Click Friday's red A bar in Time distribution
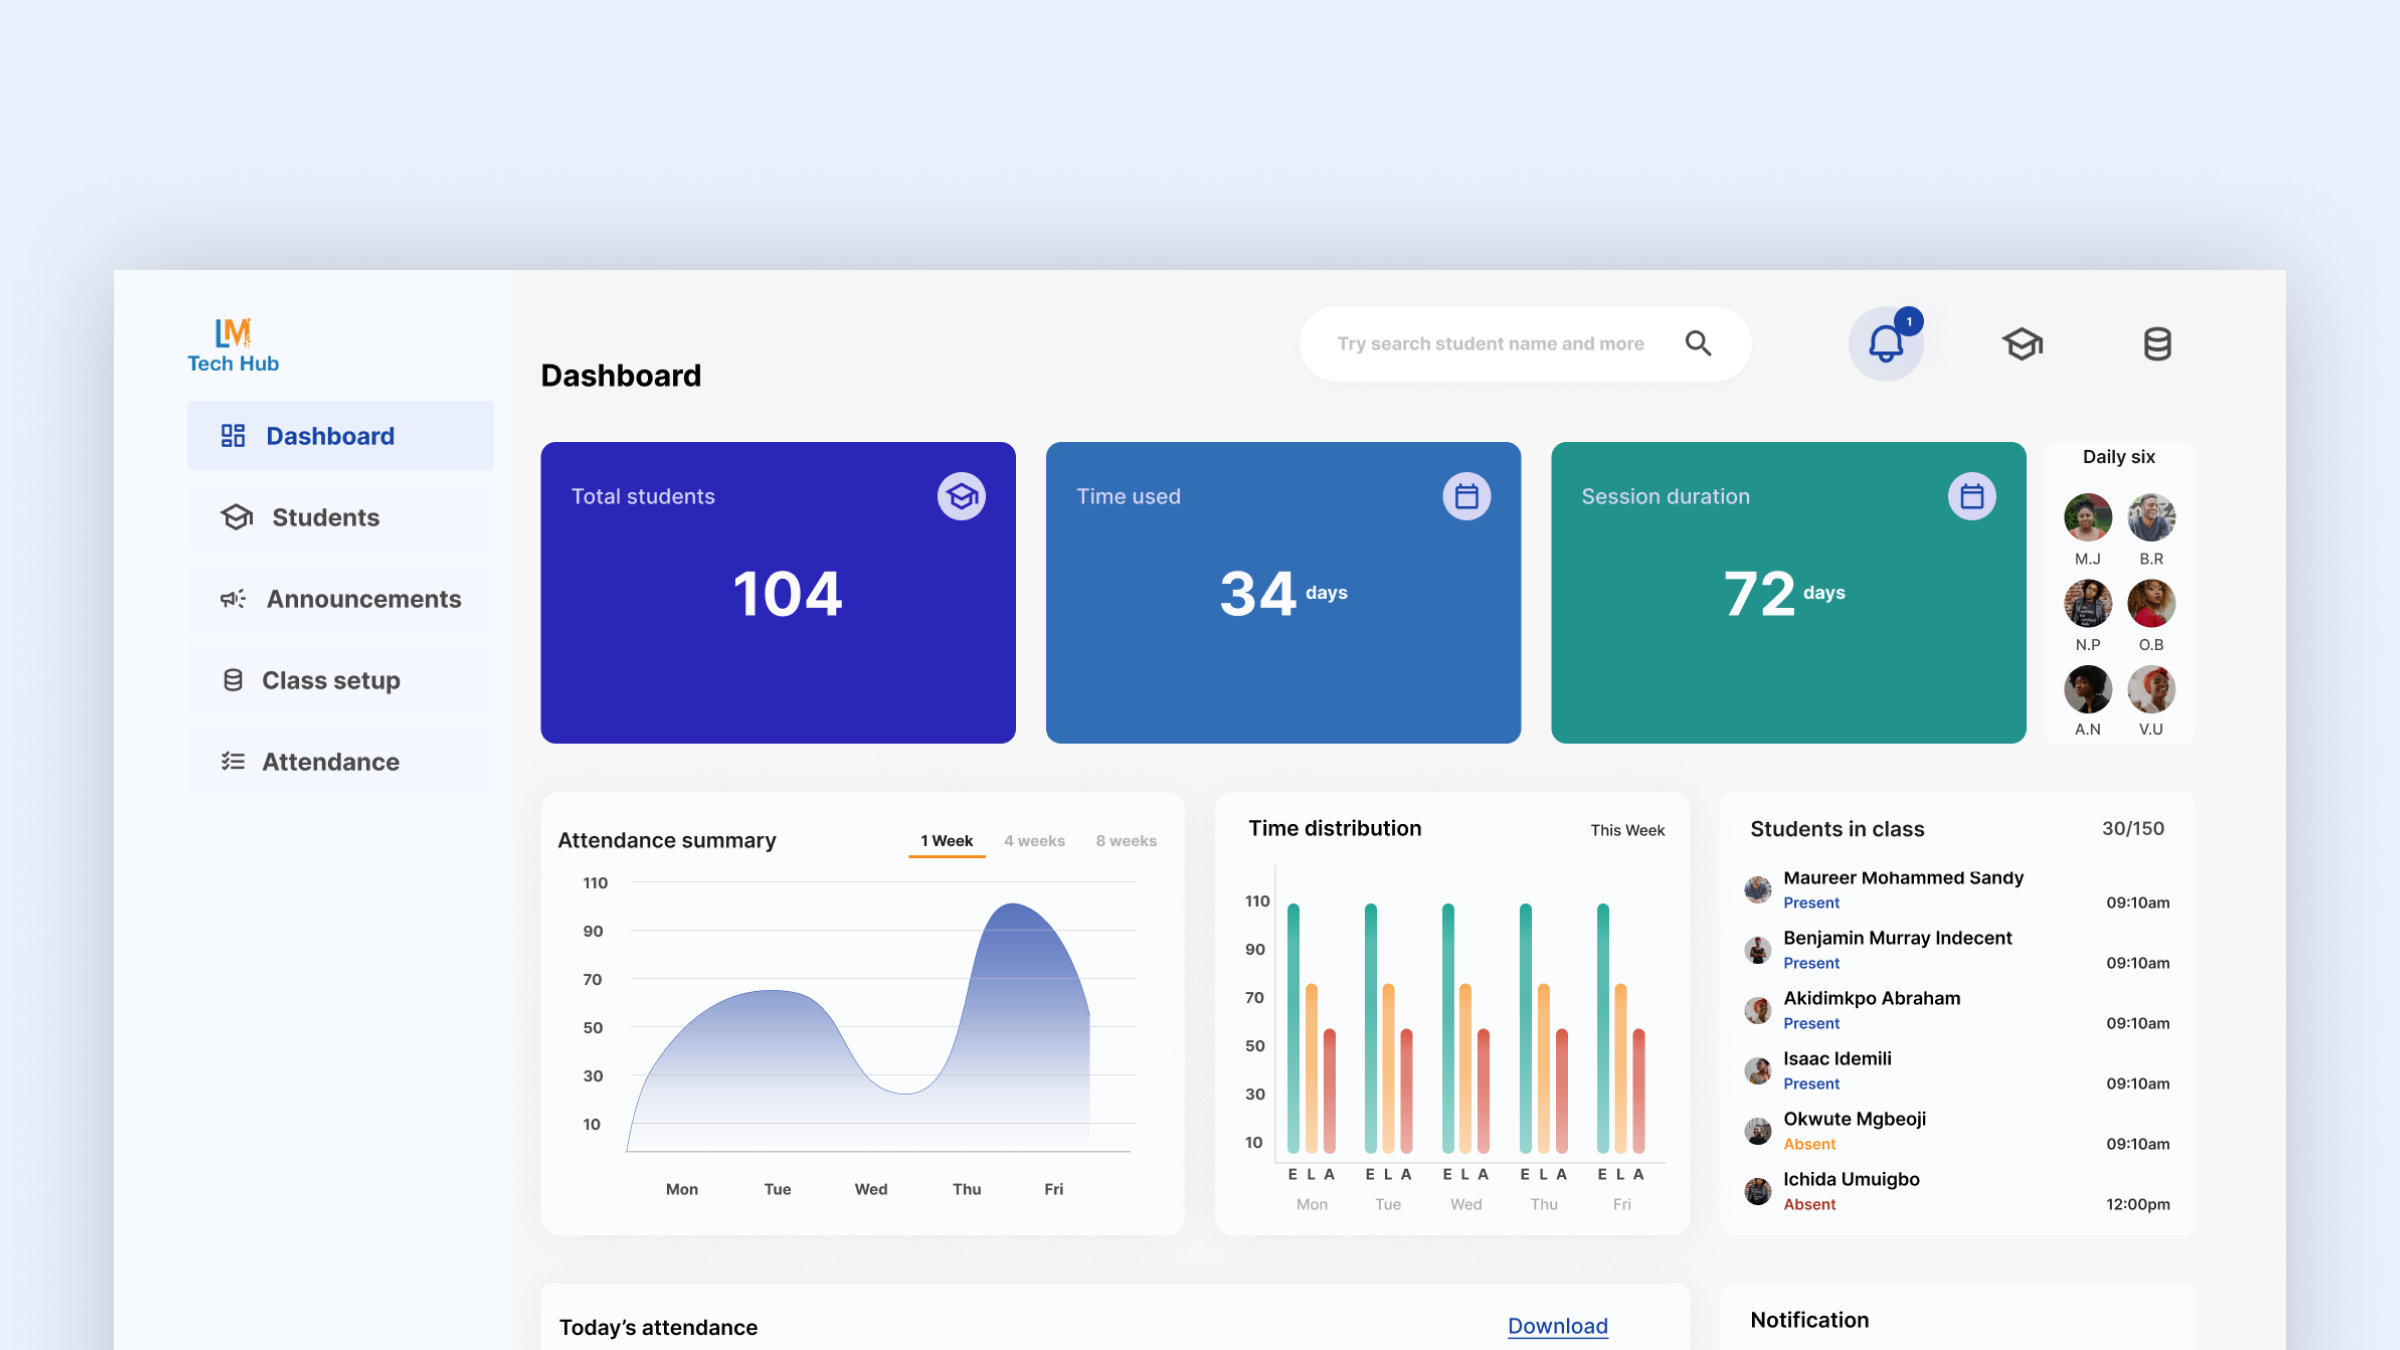Image resolution: width=2400 pixels, height=1350 pixels. [1639, 1091]
